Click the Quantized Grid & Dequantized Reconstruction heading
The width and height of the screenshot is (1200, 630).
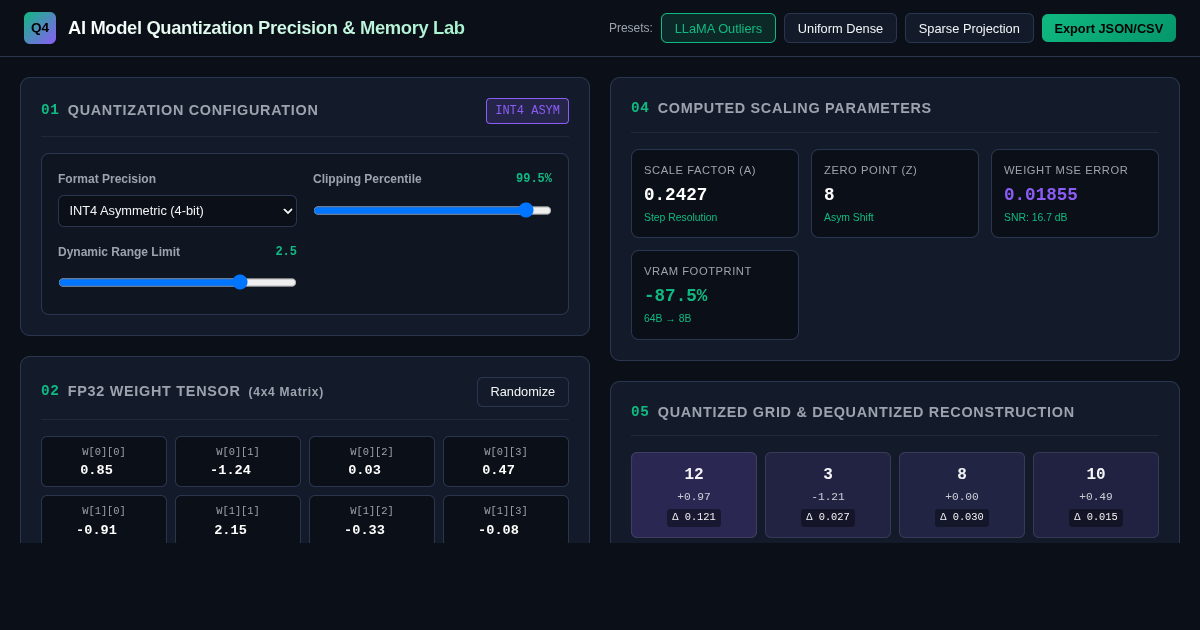[853, 412]
